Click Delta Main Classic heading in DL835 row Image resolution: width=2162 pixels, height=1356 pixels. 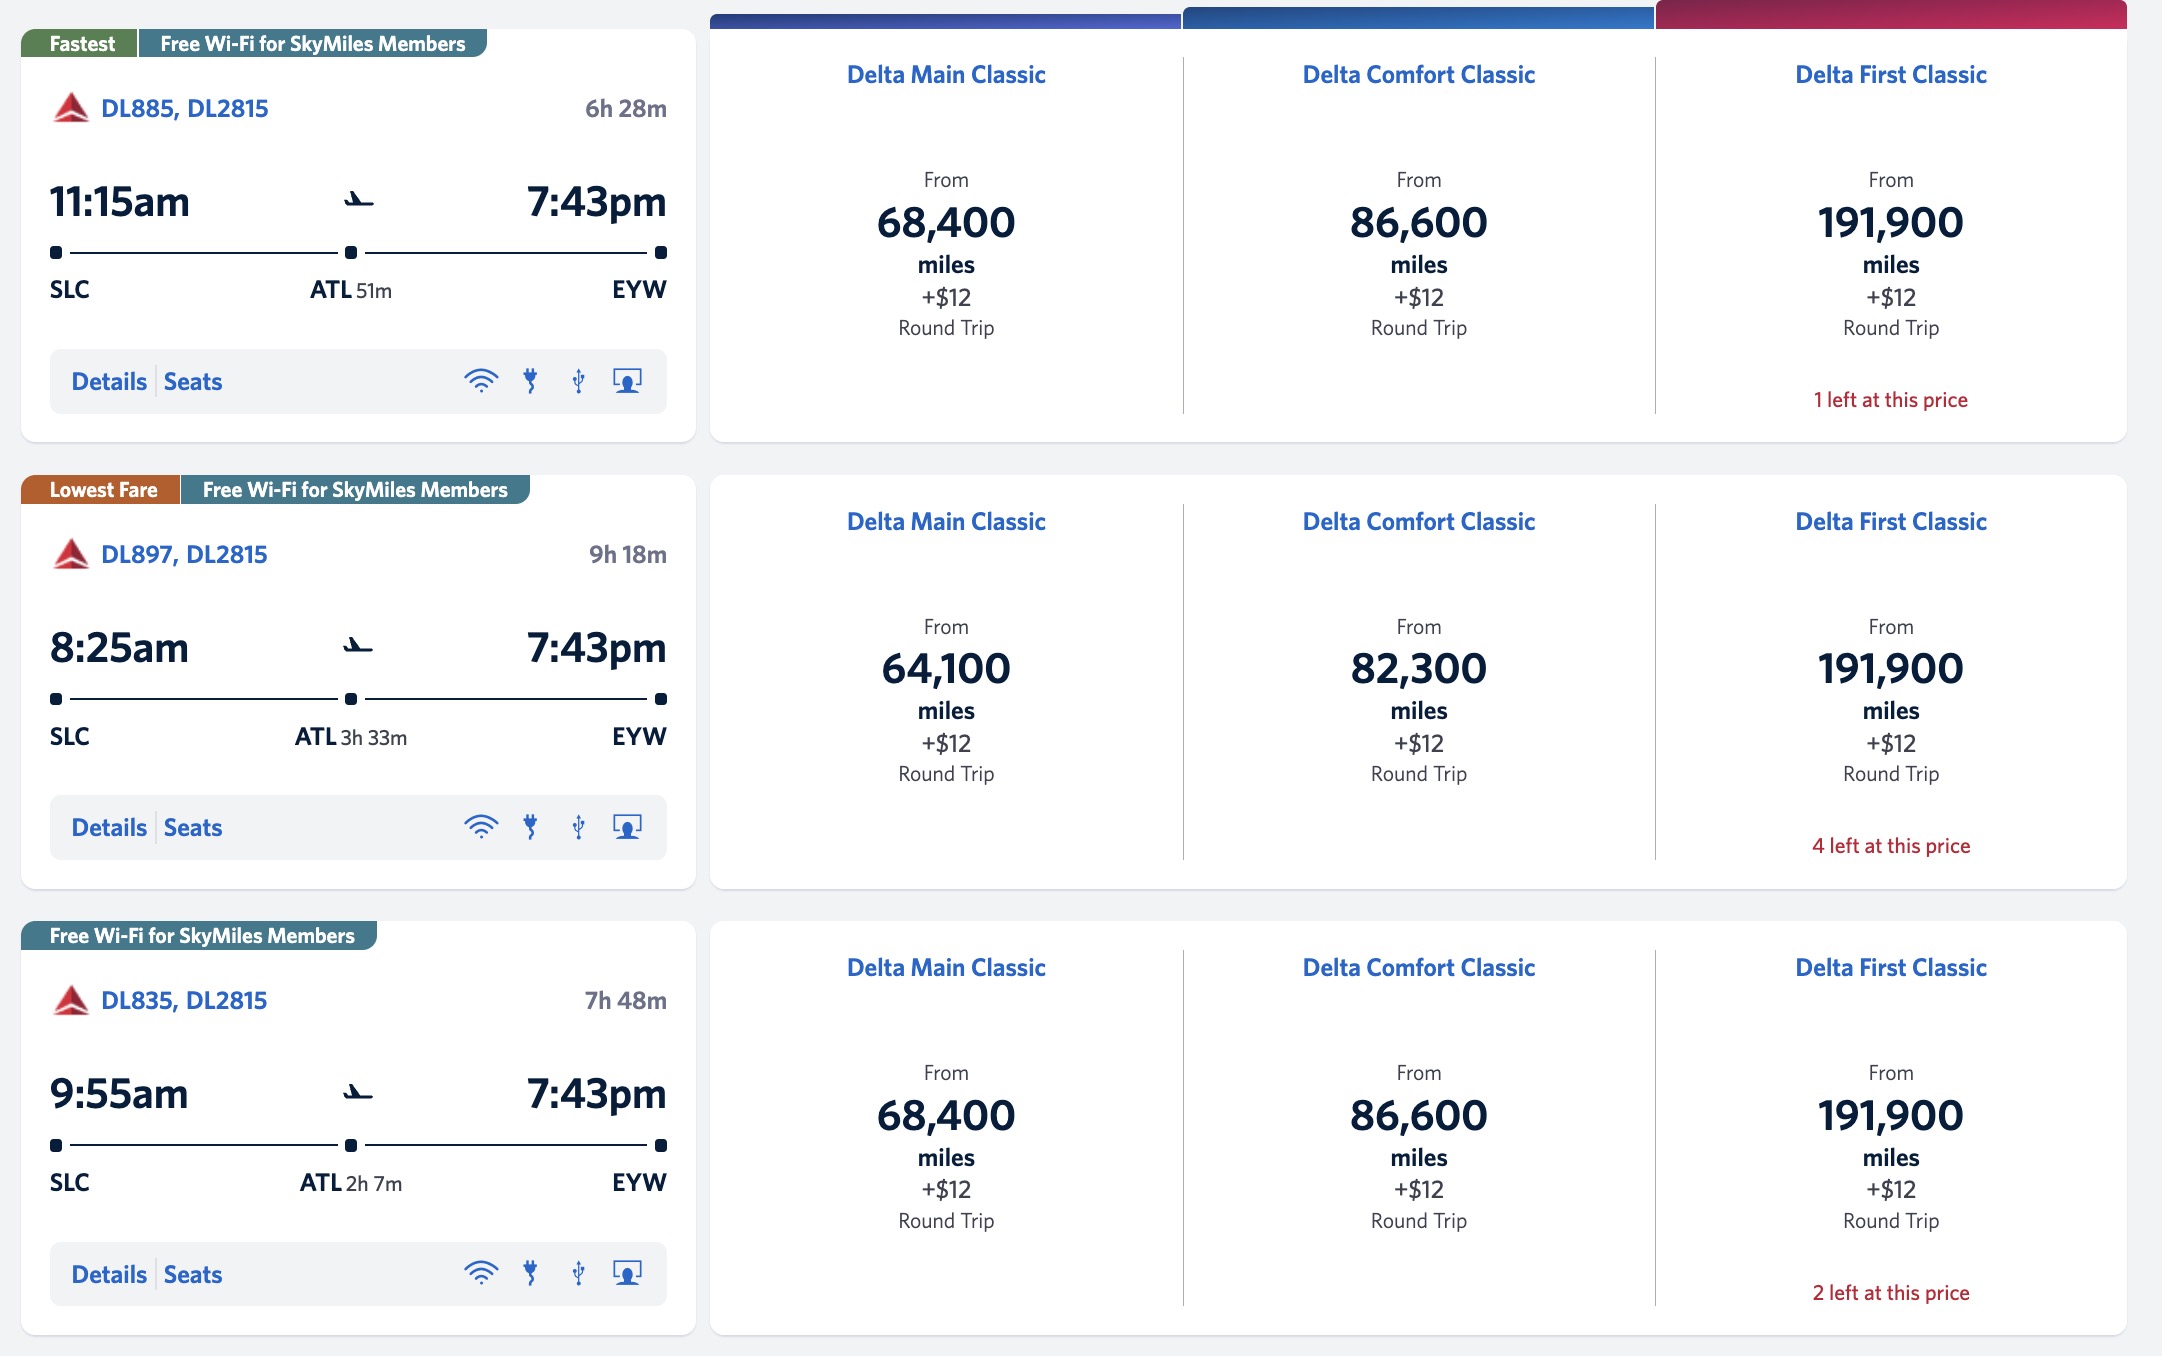point(946,967)
